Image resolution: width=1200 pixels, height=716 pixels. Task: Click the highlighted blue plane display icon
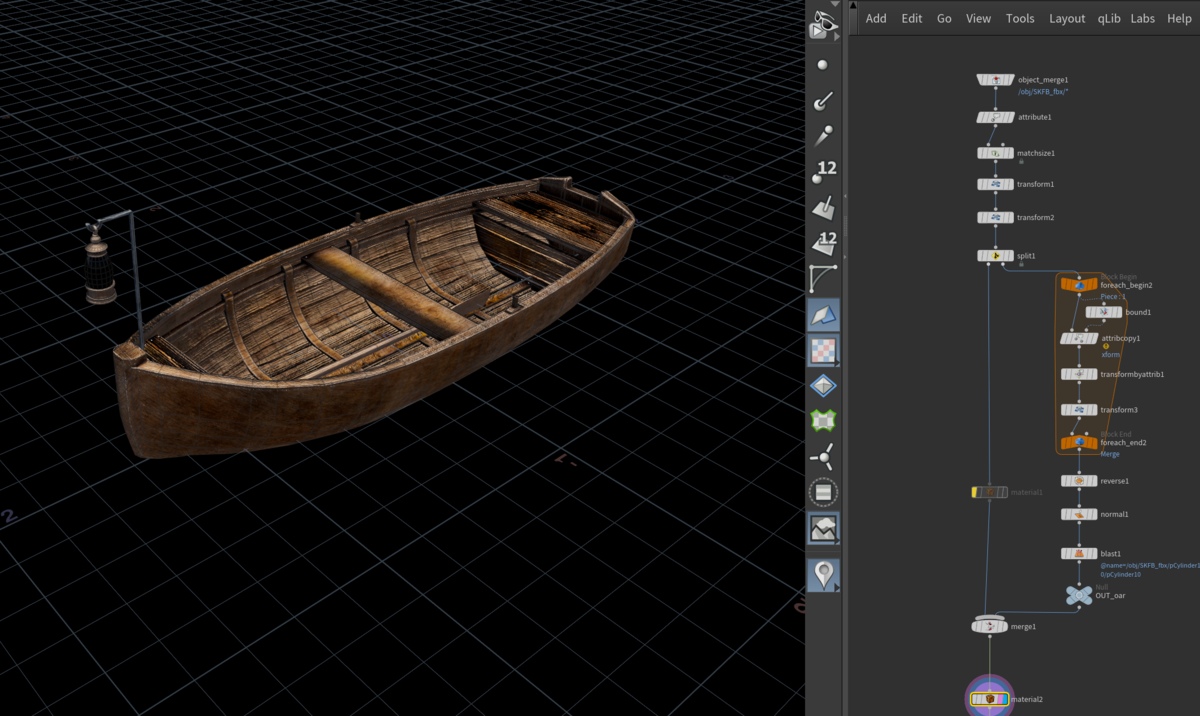click(823, 315)
